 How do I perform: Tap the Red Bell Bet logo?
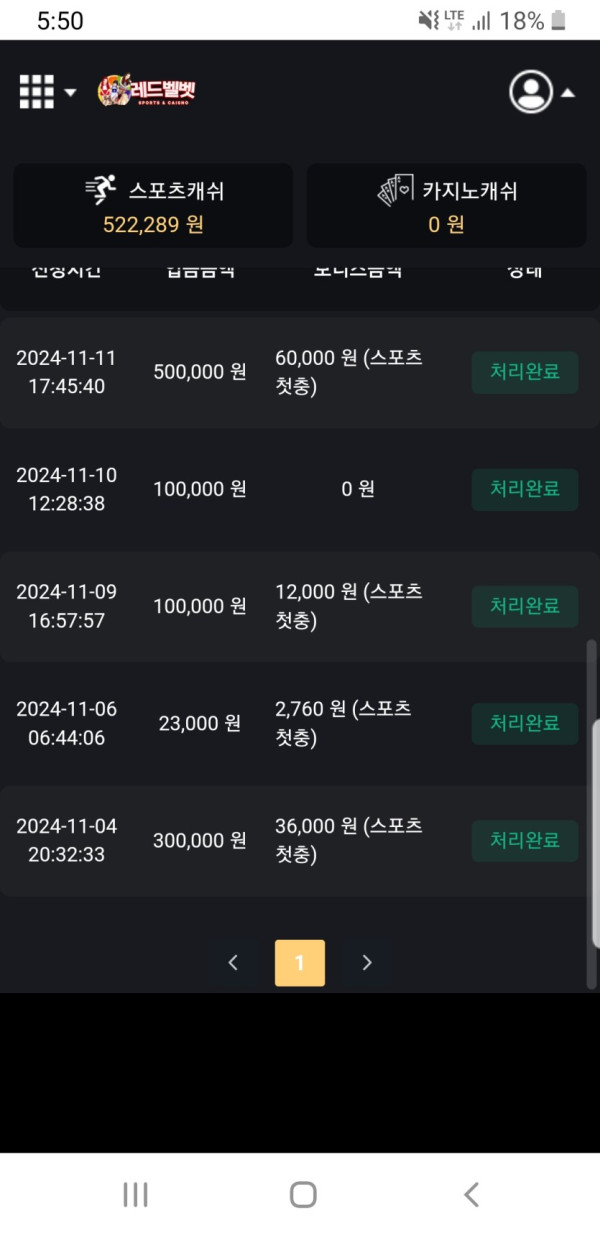pos(146,92)
